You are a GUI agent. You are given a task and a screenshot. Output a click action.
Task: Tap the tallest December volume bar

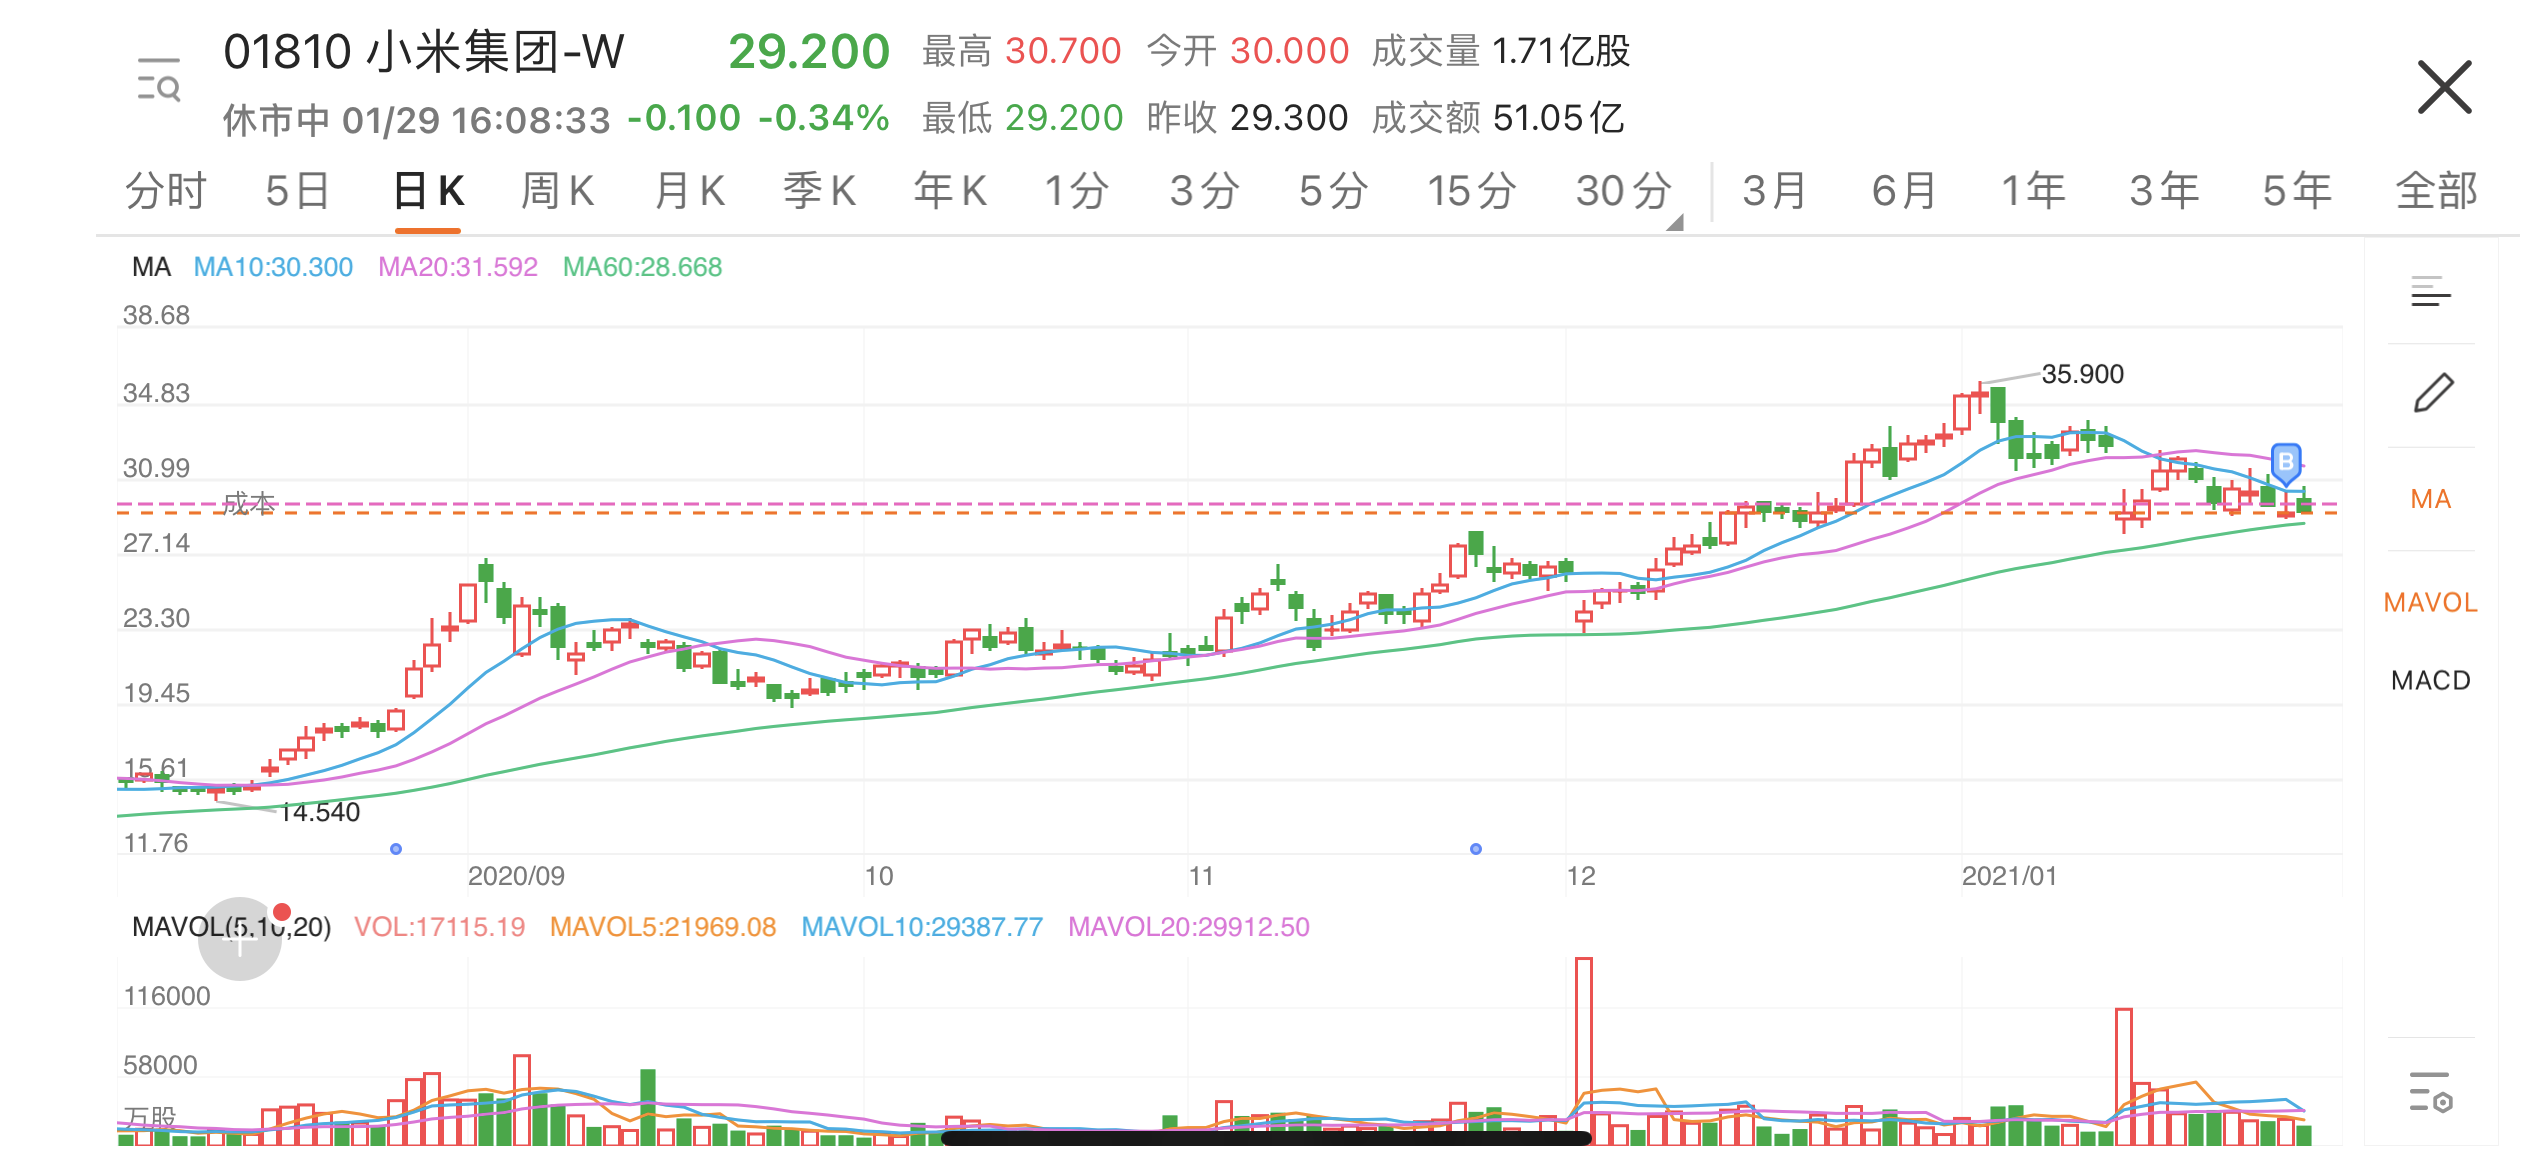click(1584, 1050)
